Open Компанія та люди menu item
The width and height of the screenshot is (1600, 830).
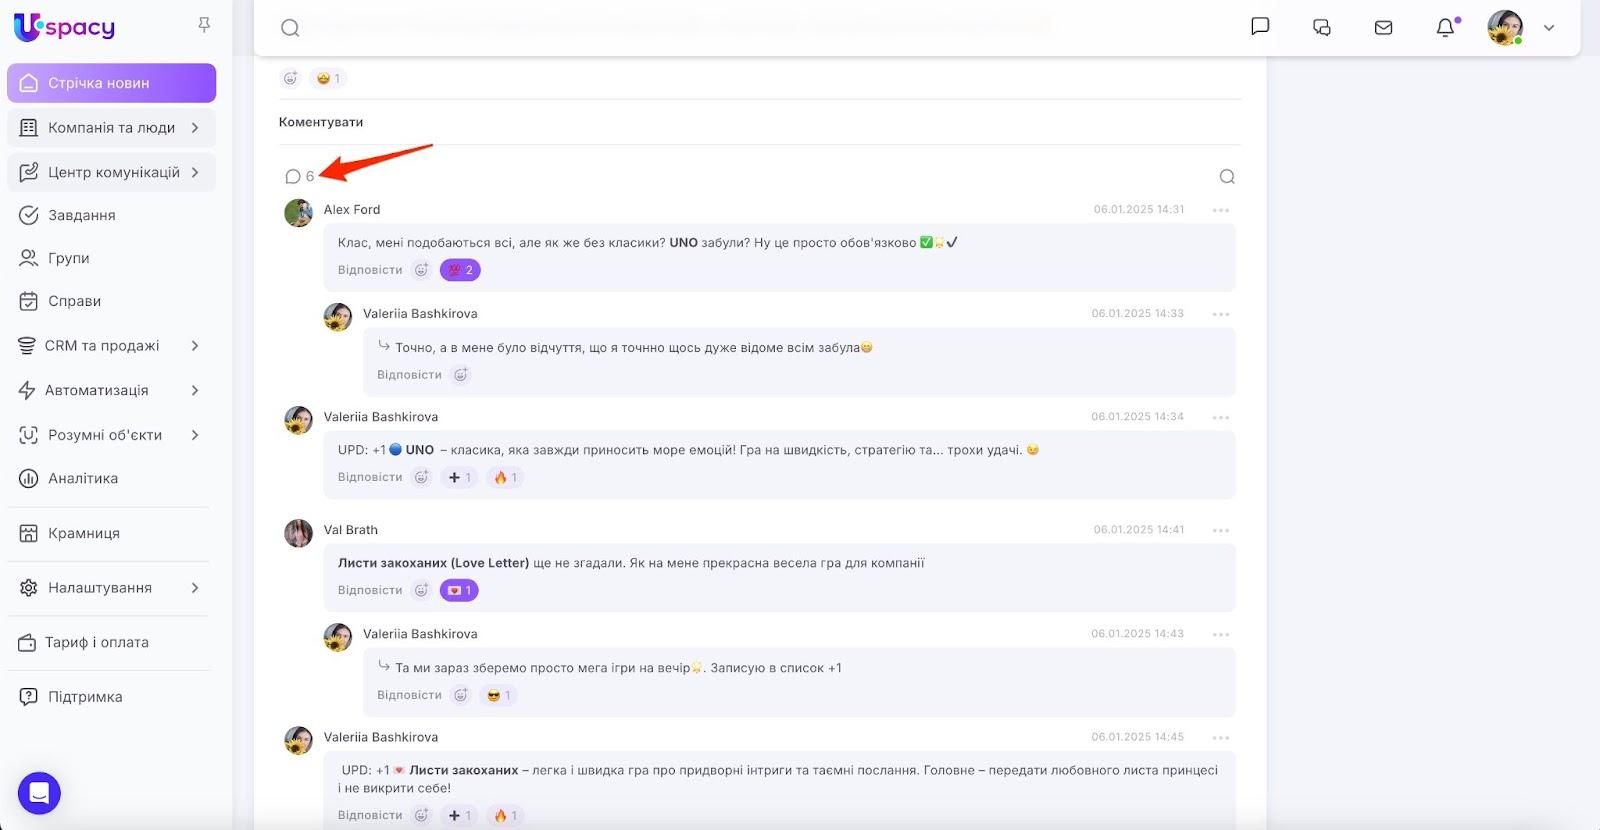(112, 128)
